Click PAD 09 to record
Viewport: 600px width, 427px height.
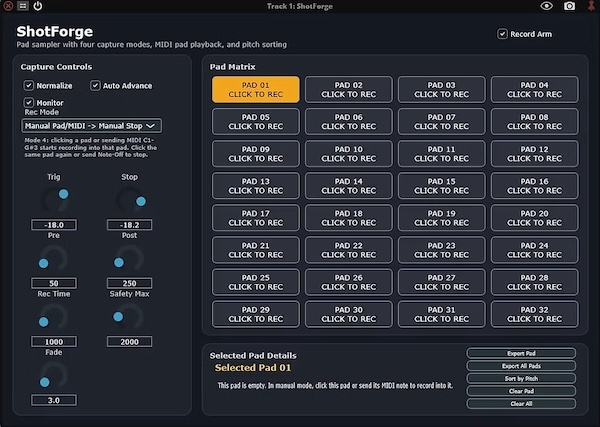(x=256, y=154)
